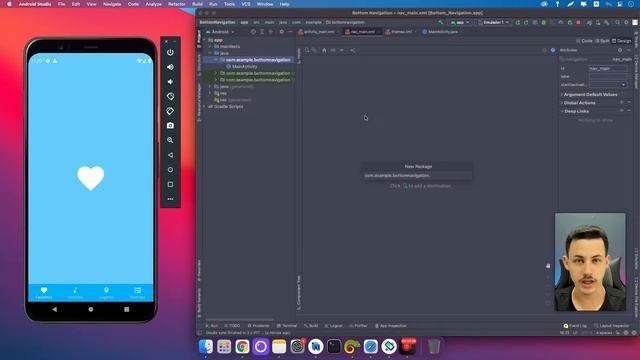The width and height of the screenshot is (640, 360).
Task: Open the Terminal tool window
Action: [x=287, y=326]
